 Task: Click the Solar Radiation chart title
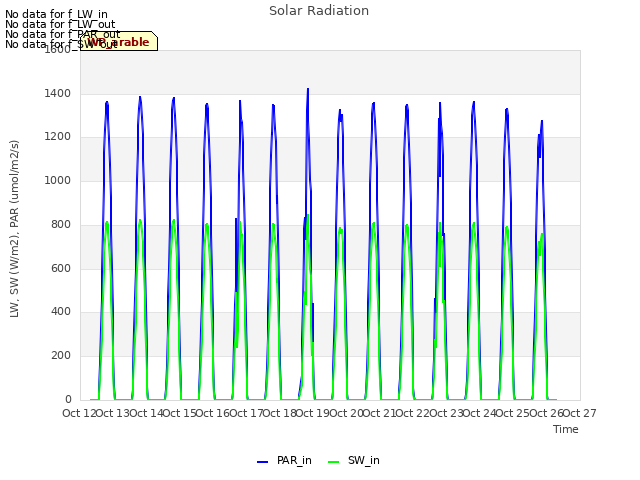coord(319,11)
